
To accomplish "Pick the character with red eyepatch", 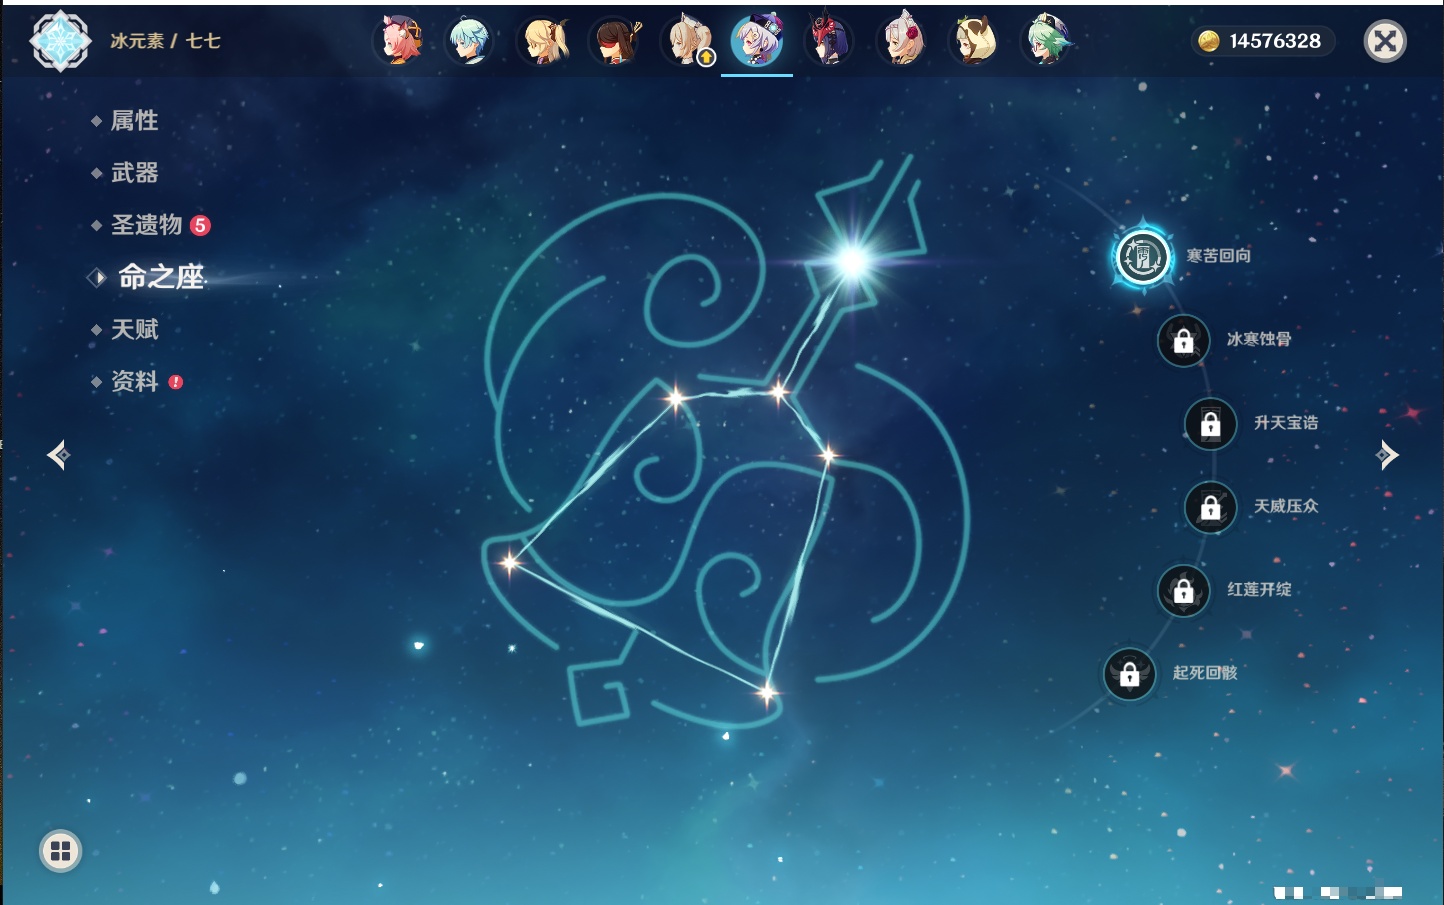I will pos(614,42).
